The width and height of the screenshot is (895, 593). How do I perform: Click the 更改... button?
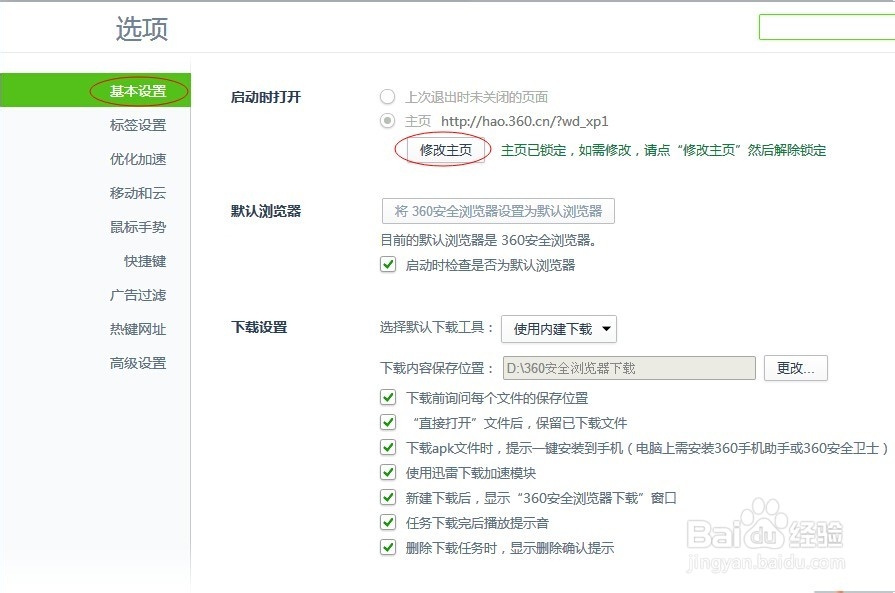pyautogui.click(x=796, y=368)
